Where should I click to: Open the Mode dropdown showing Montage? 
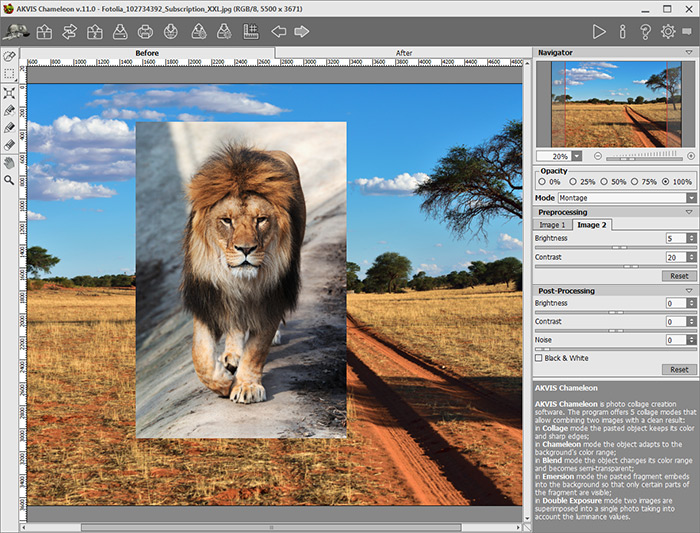pyautogui.click(x=627, y=198)
